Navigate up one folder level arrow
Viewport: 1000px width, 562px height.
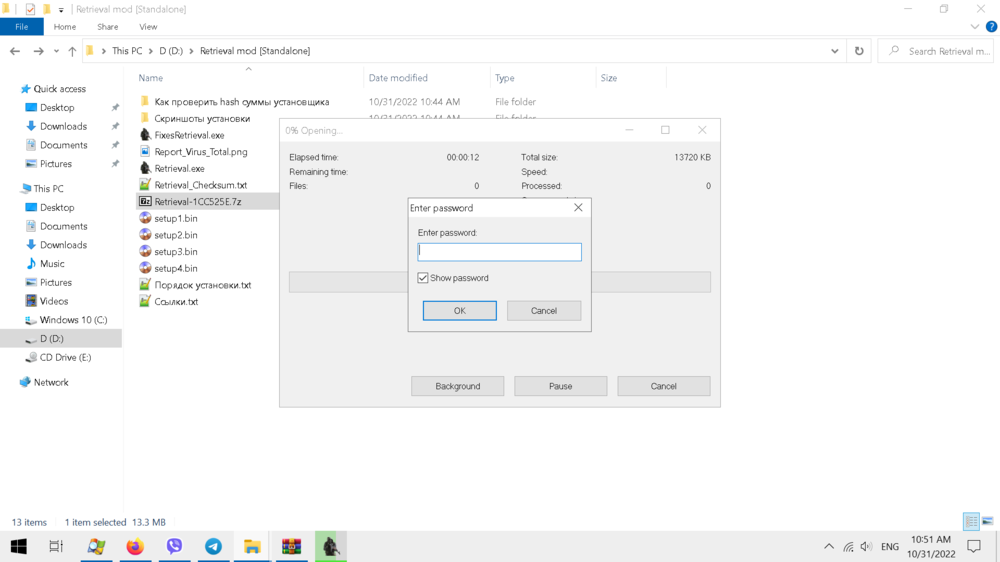tap(72, 51)
